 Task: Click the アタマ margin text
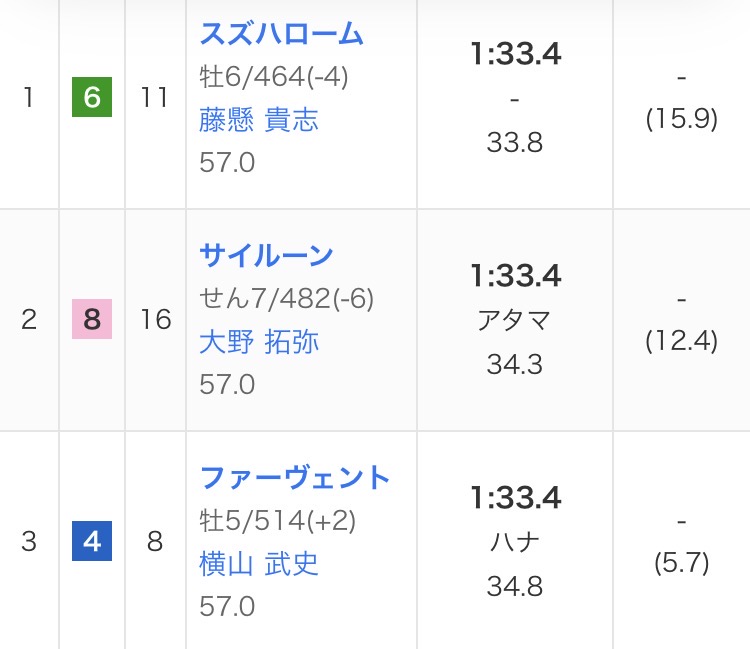tap(515, 320)
